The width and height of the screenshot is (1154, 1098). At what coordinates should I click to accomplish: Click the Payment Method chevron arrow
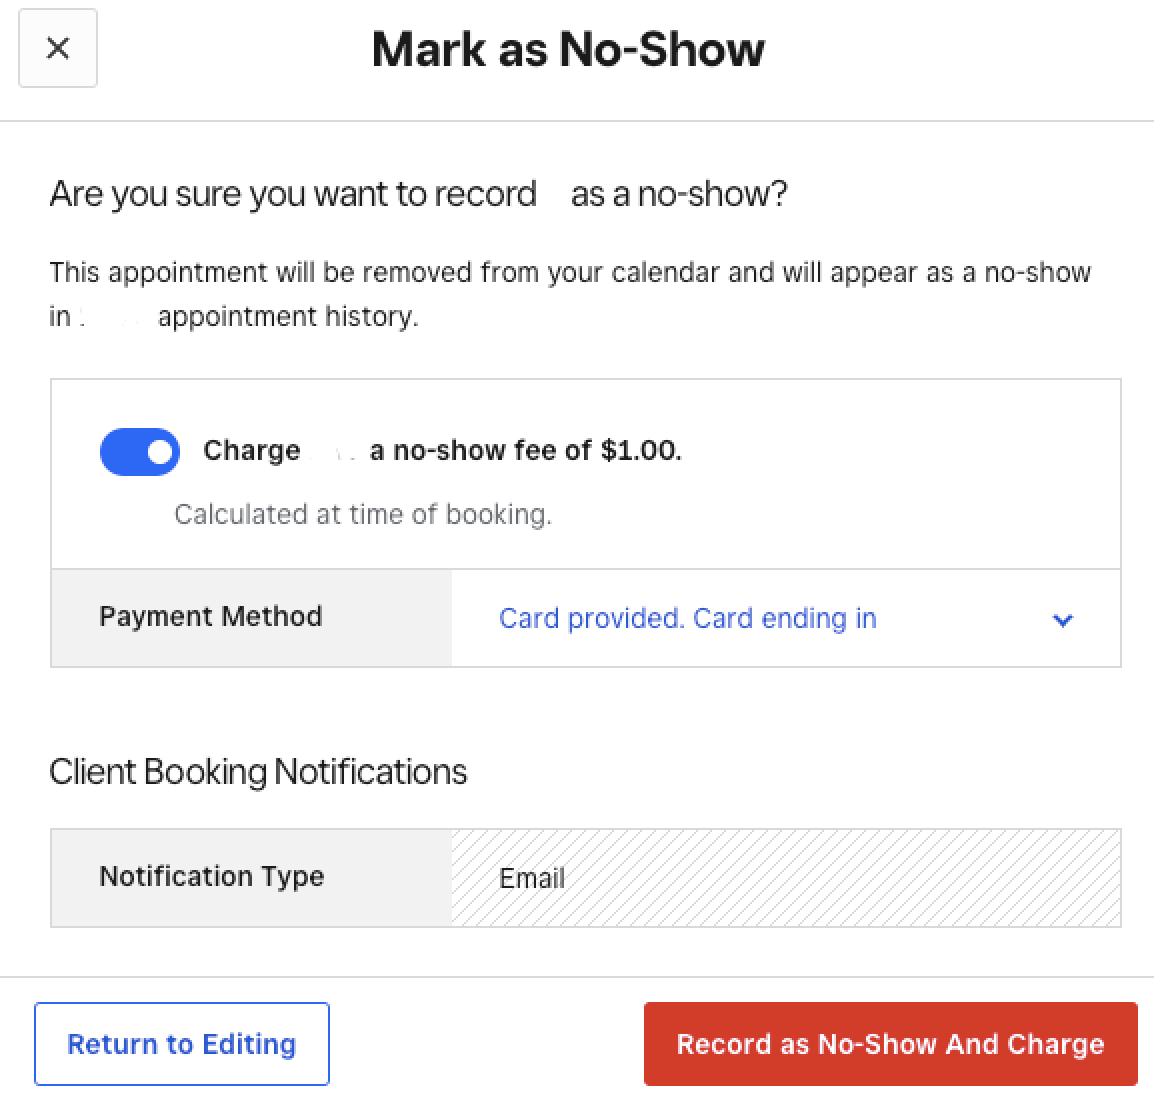1062,620
